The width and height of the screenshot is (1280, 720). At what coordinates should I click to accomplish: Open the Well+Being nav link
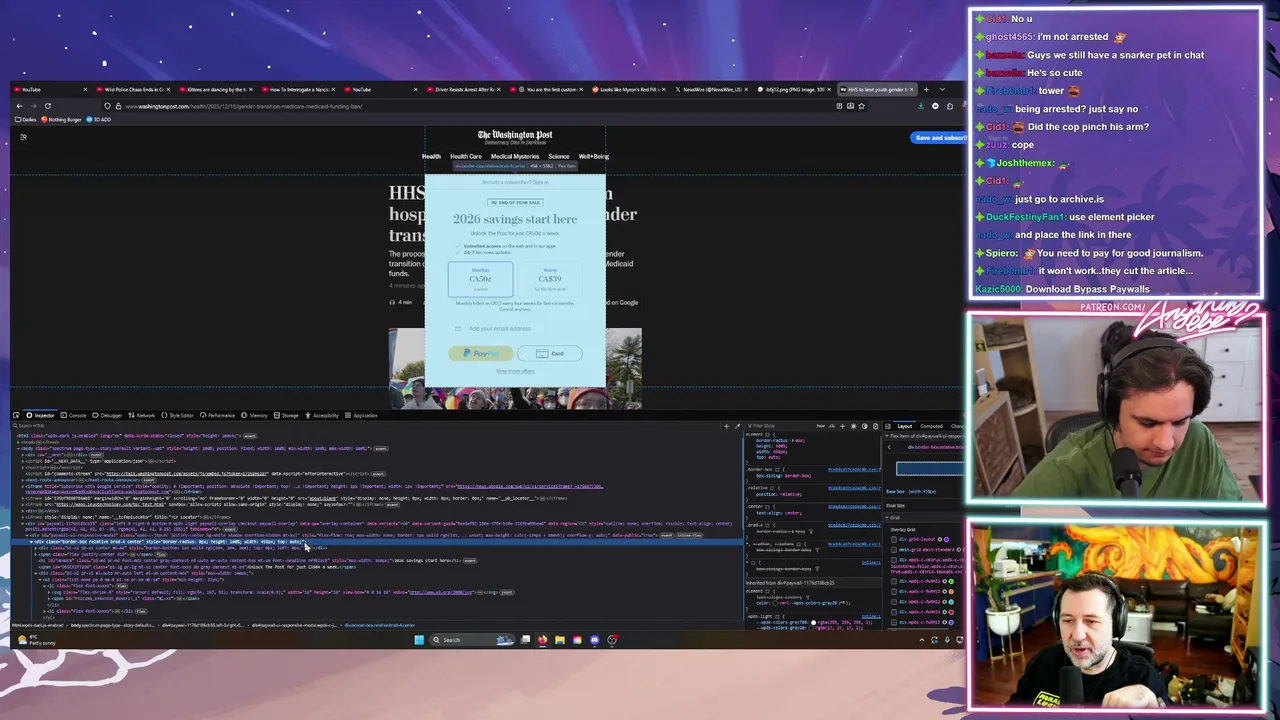tap(594, 156)
